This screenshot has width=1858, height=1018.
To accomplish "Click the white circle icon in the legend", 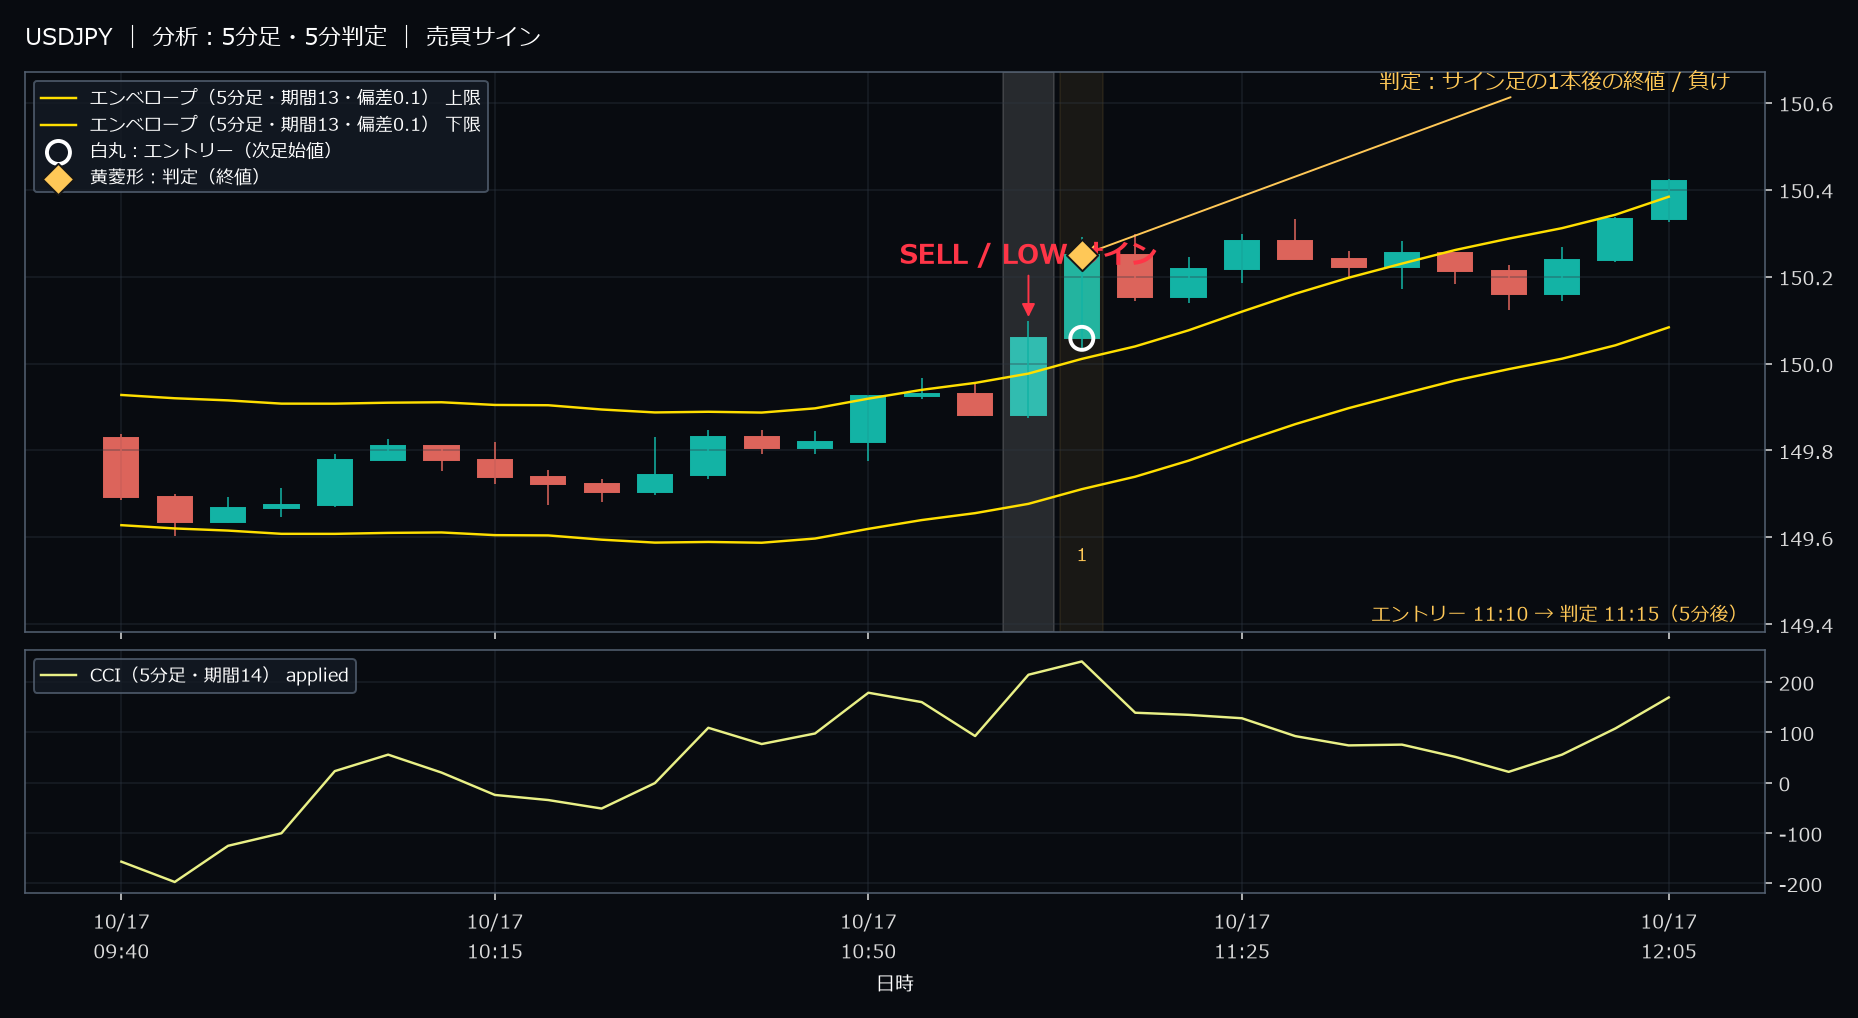I will pos(59,152).
